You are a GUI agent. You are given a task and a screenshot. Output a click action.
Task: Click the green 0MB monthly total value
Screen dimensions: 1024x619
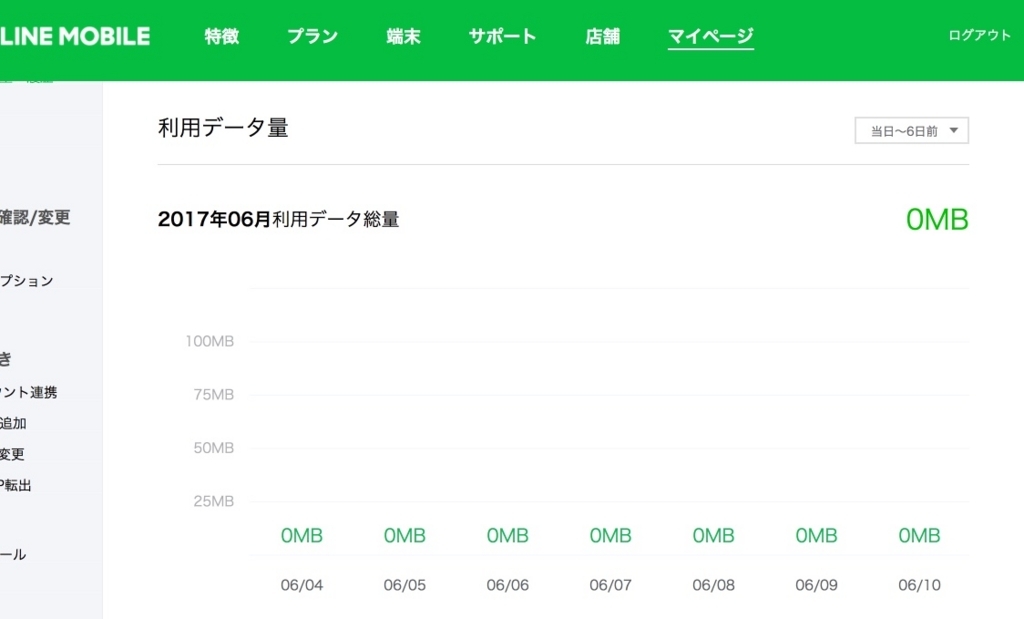point(937,220)
